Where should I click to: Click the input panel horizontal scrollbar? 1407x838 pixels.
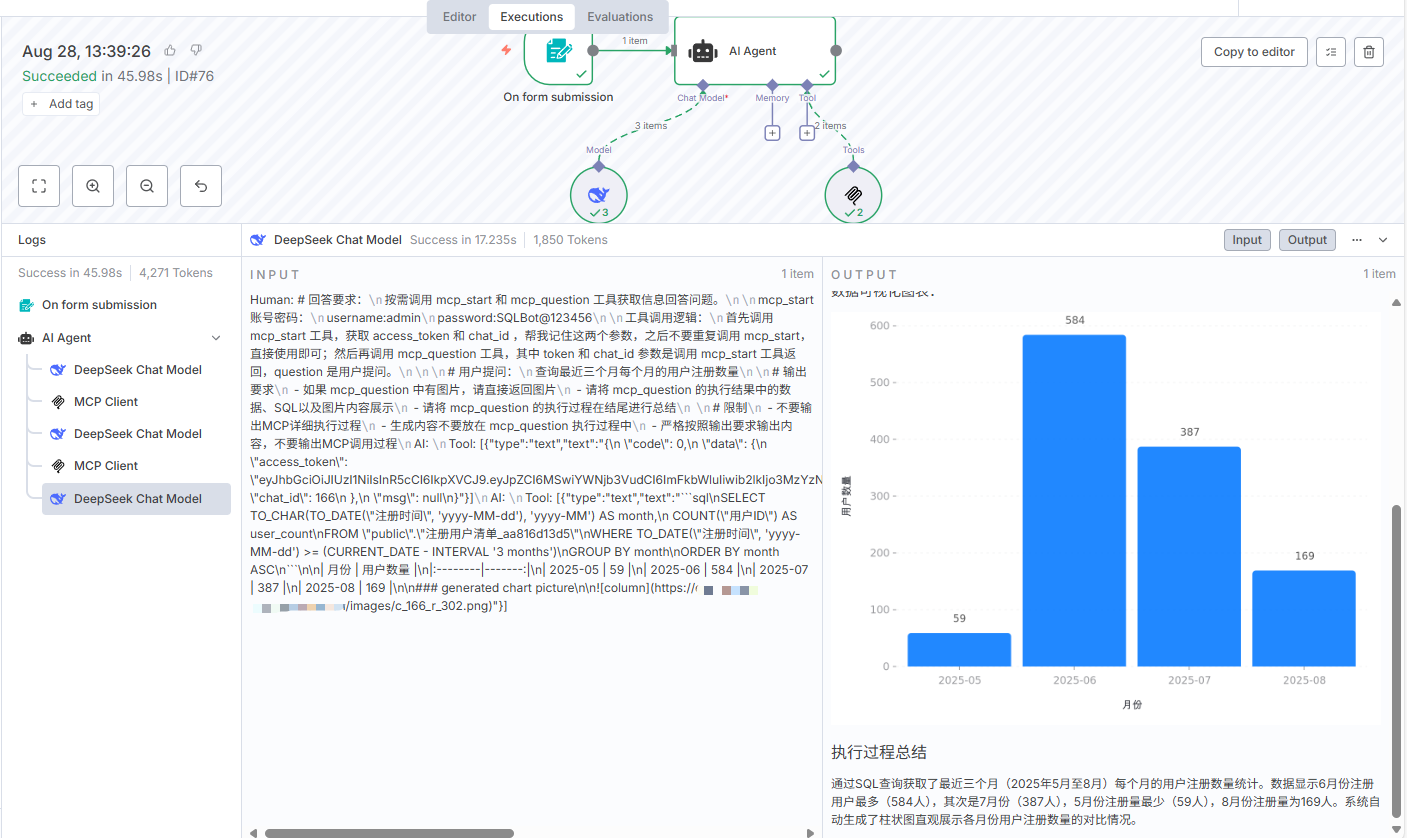389,832
